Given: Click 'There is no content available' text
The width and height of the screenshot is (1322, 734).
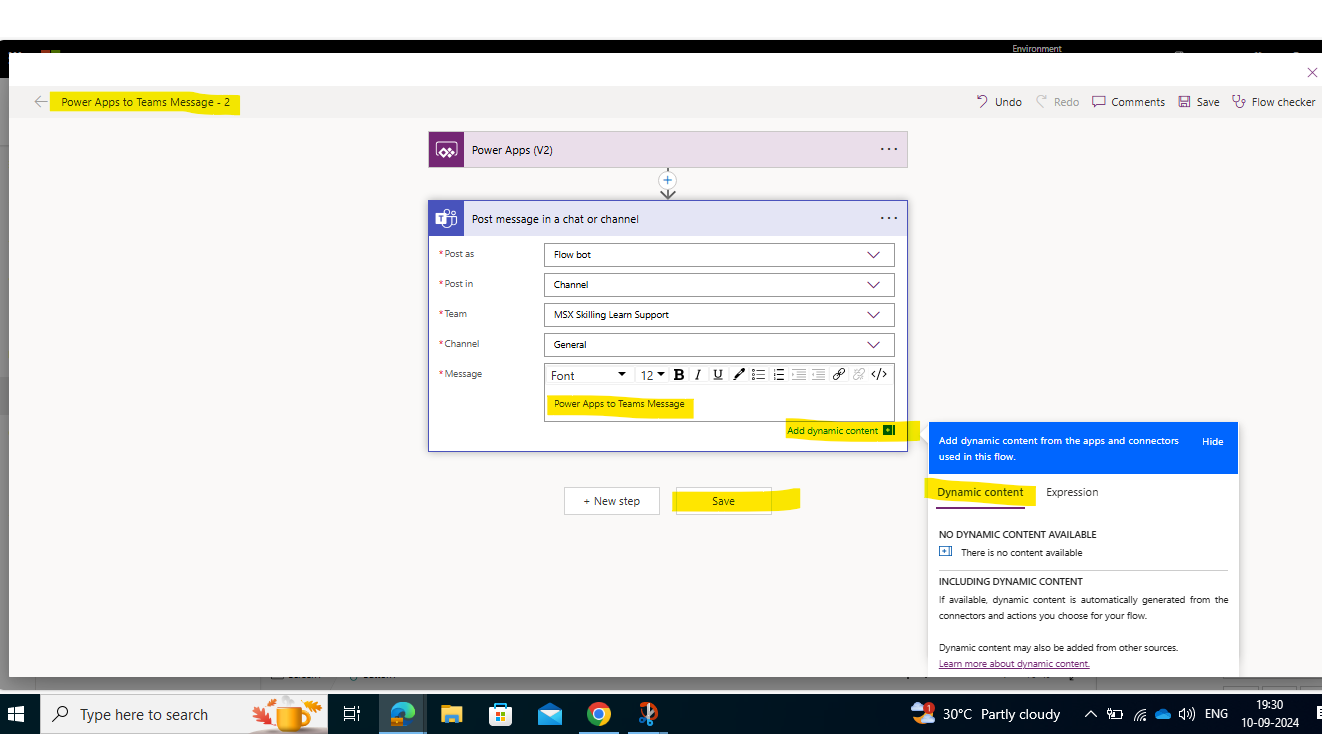Looking at the screenshot, I should (1021, 552).
